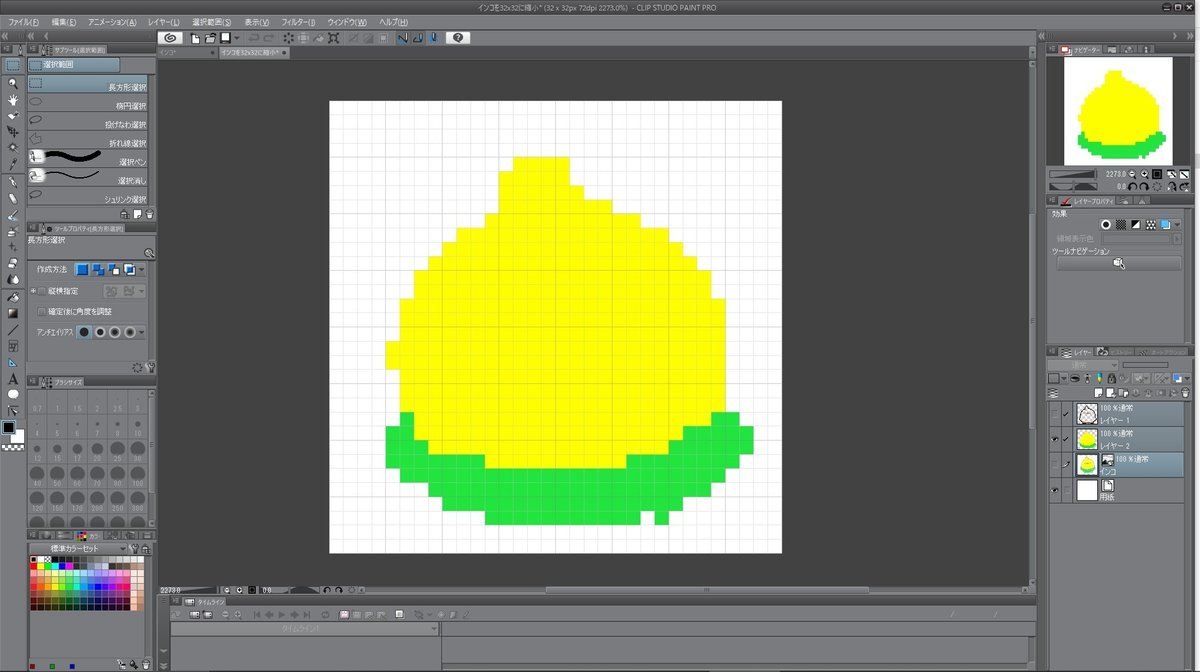Click レイヤー 1 layer thumbnail
Image resolution: width=1200 pixels, height=672 pixels.
click(1086, 414)
